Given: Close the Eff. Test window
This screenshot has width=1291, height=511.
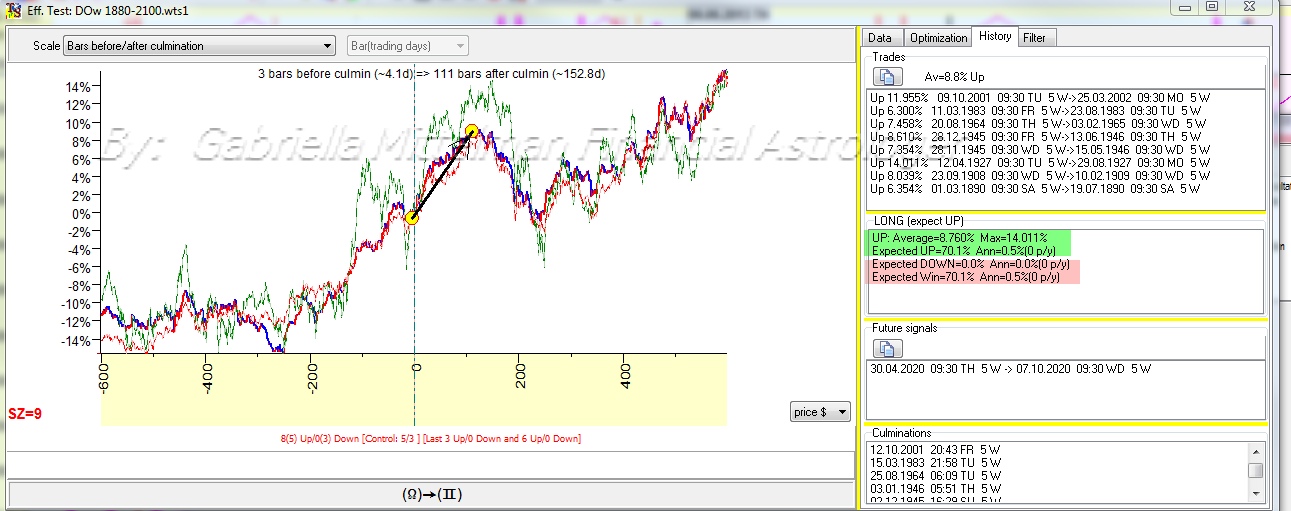Looking at the screenshot, I should coord(1250,6).
